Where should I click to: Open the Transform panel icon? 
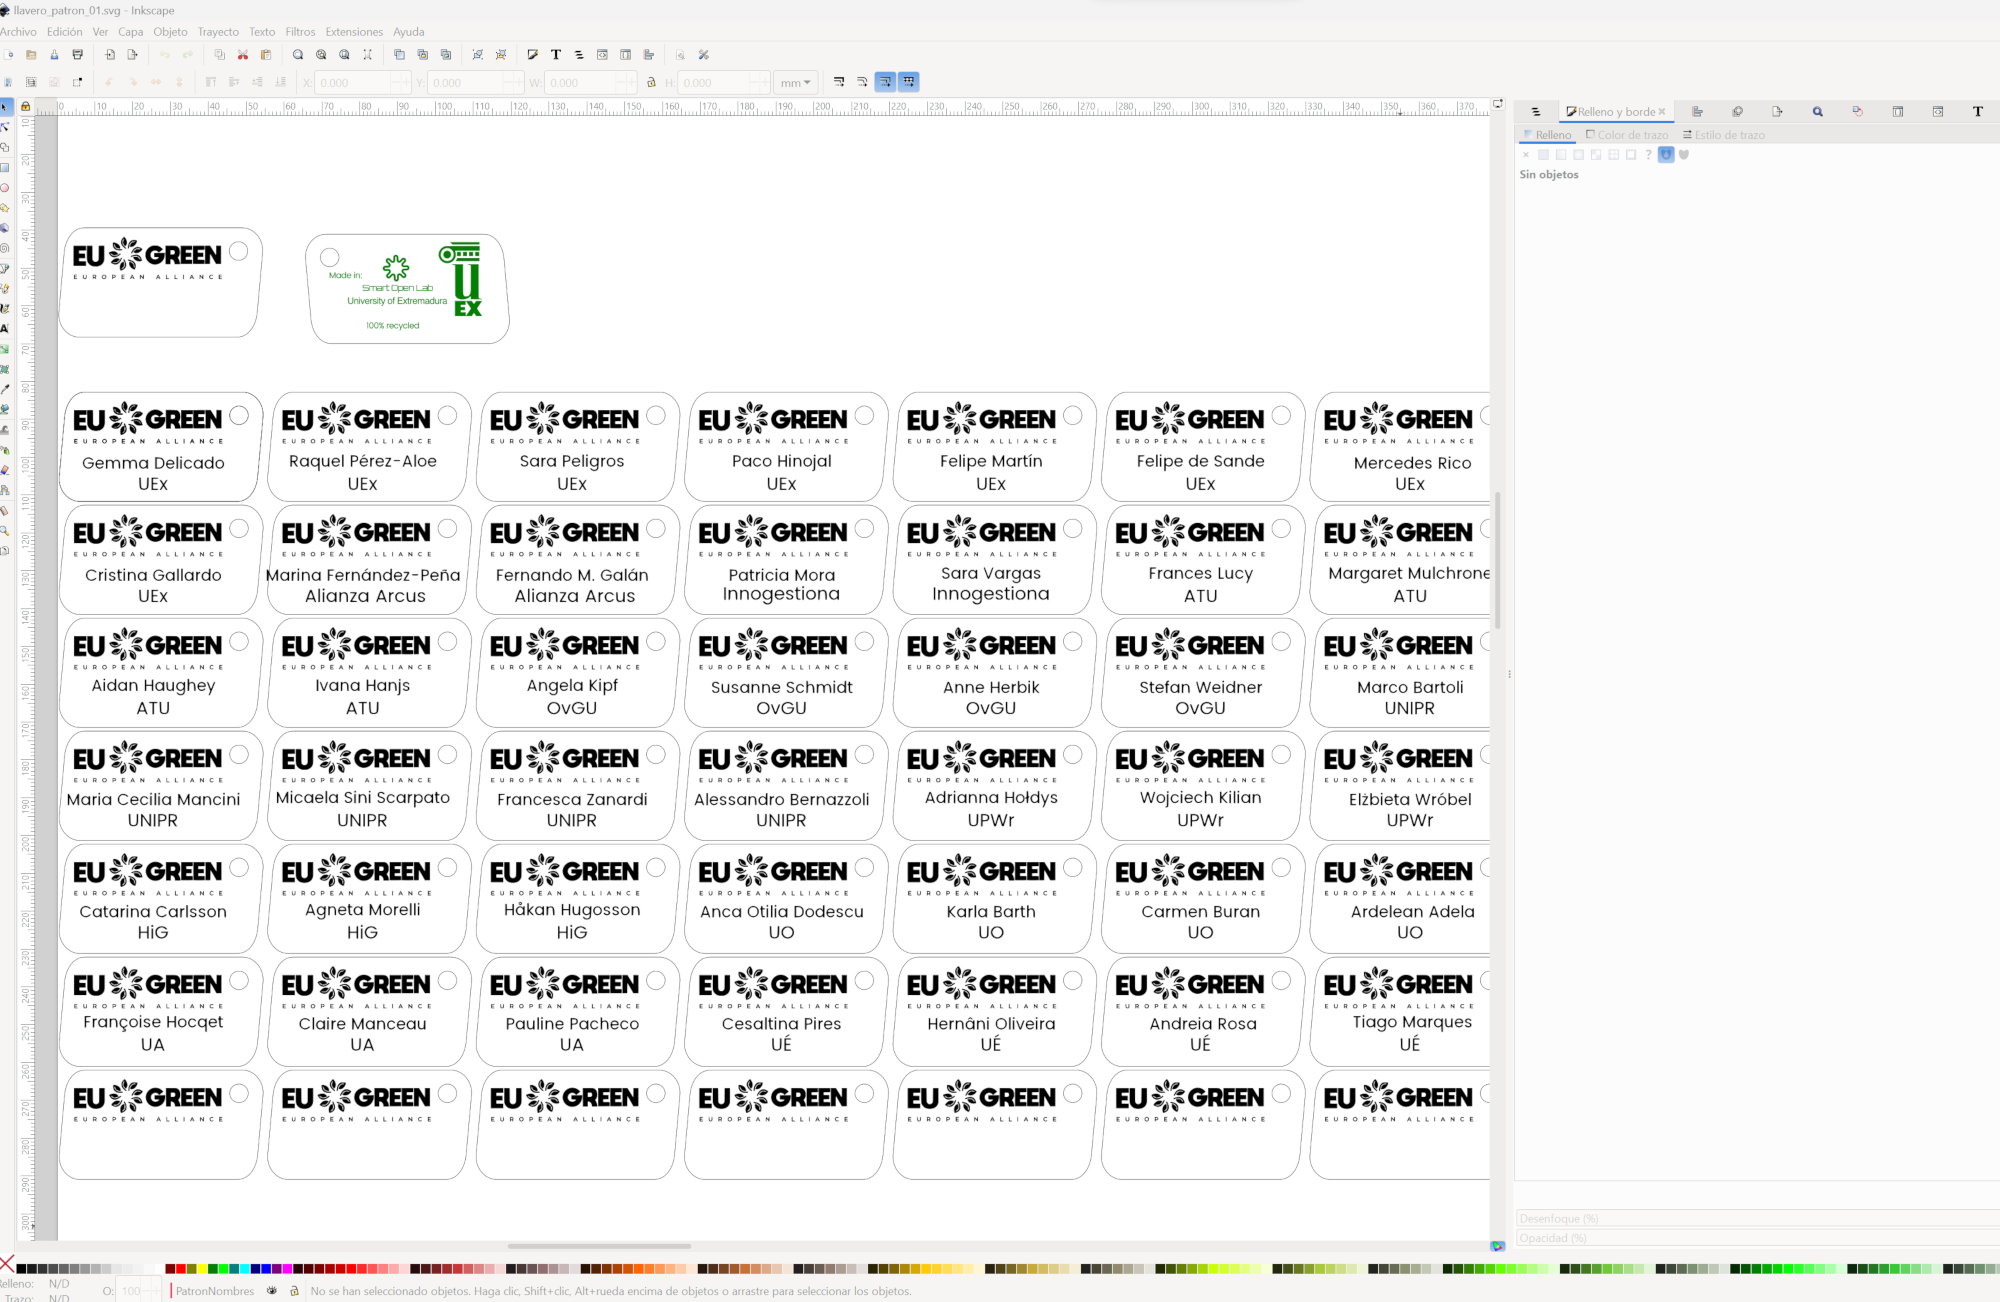[1857, 112]
